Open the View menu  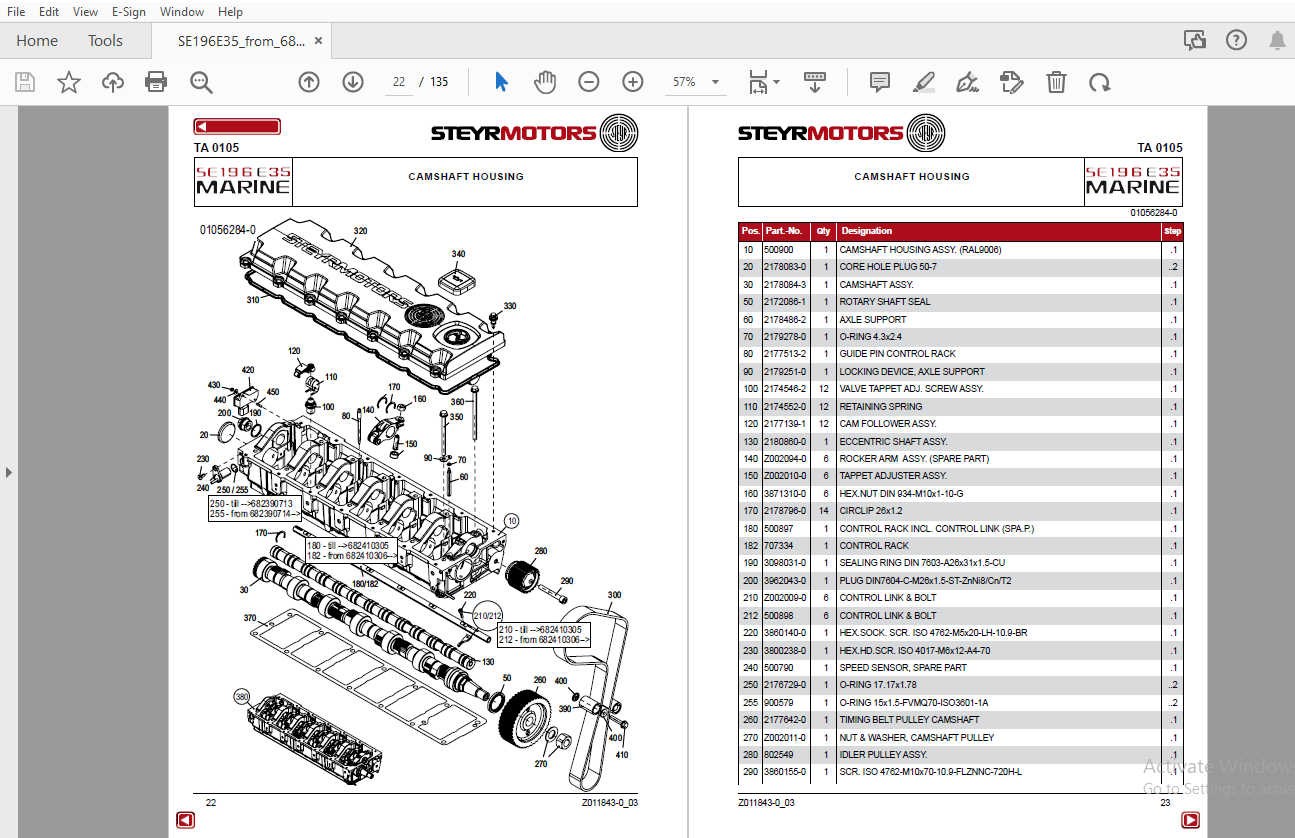86,11
